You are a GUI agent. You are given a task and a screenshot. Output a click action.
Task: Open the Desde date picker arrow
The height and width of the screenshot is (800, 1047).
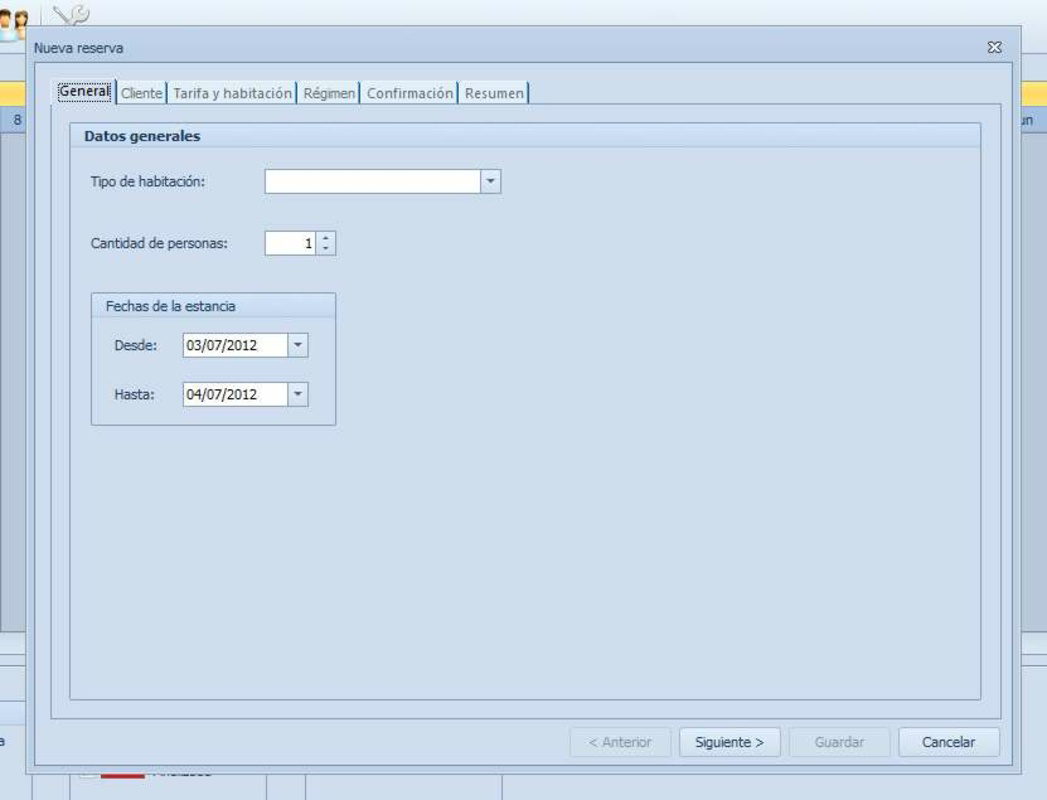[298, 345]
